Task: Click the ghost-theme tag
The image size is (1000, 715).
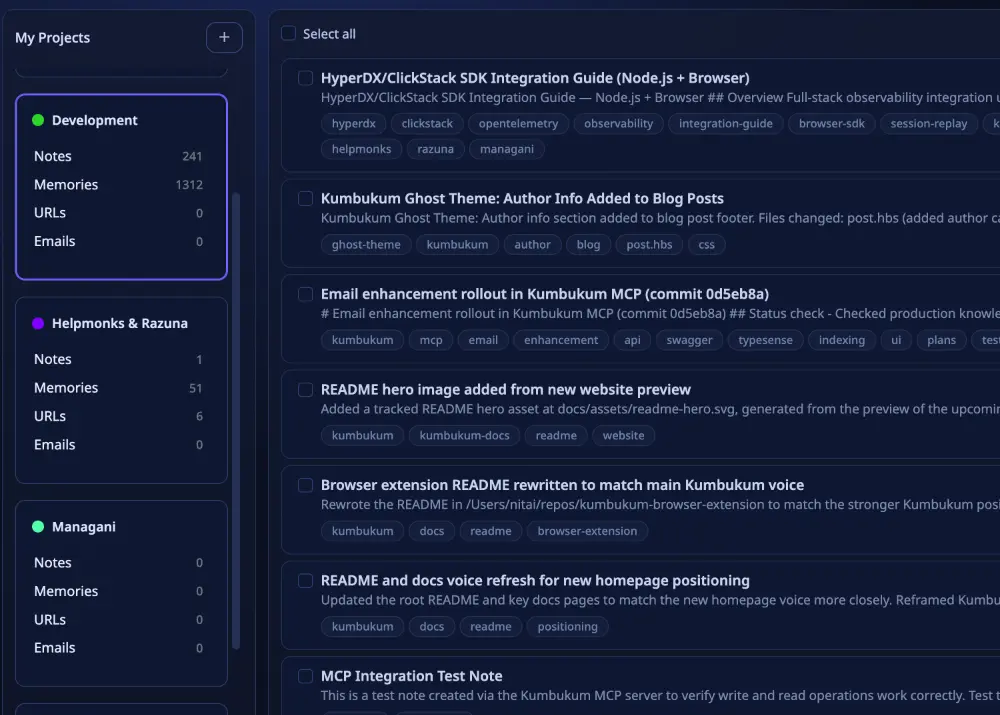Action: point(366,245)
